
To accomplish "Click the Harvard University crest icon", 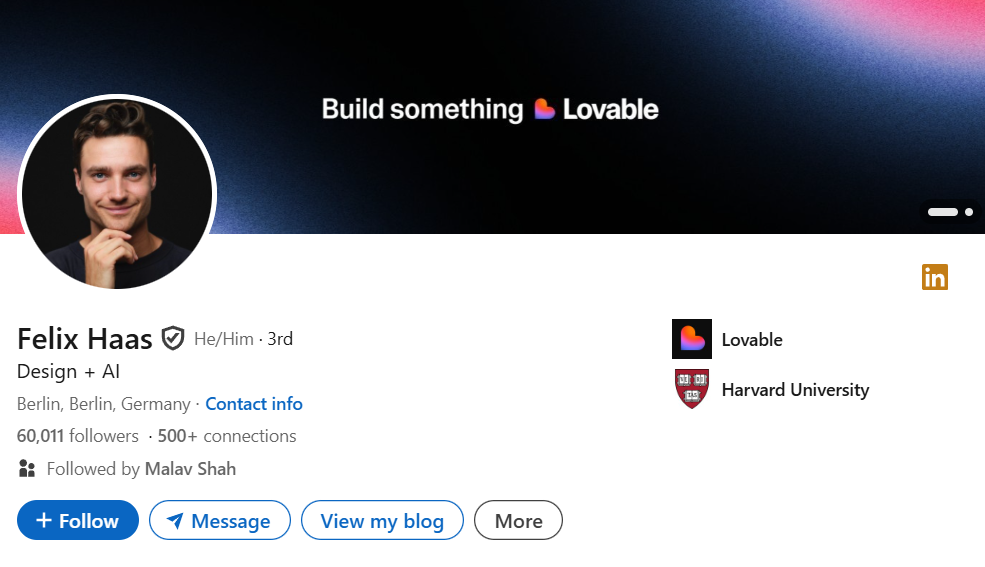I will (x=691, y=389).
